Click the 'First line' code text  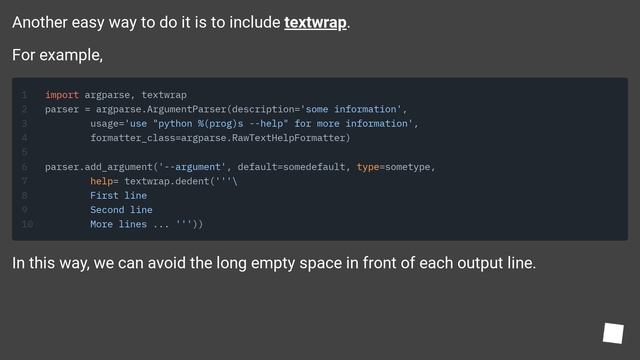[x=118, y=196]
